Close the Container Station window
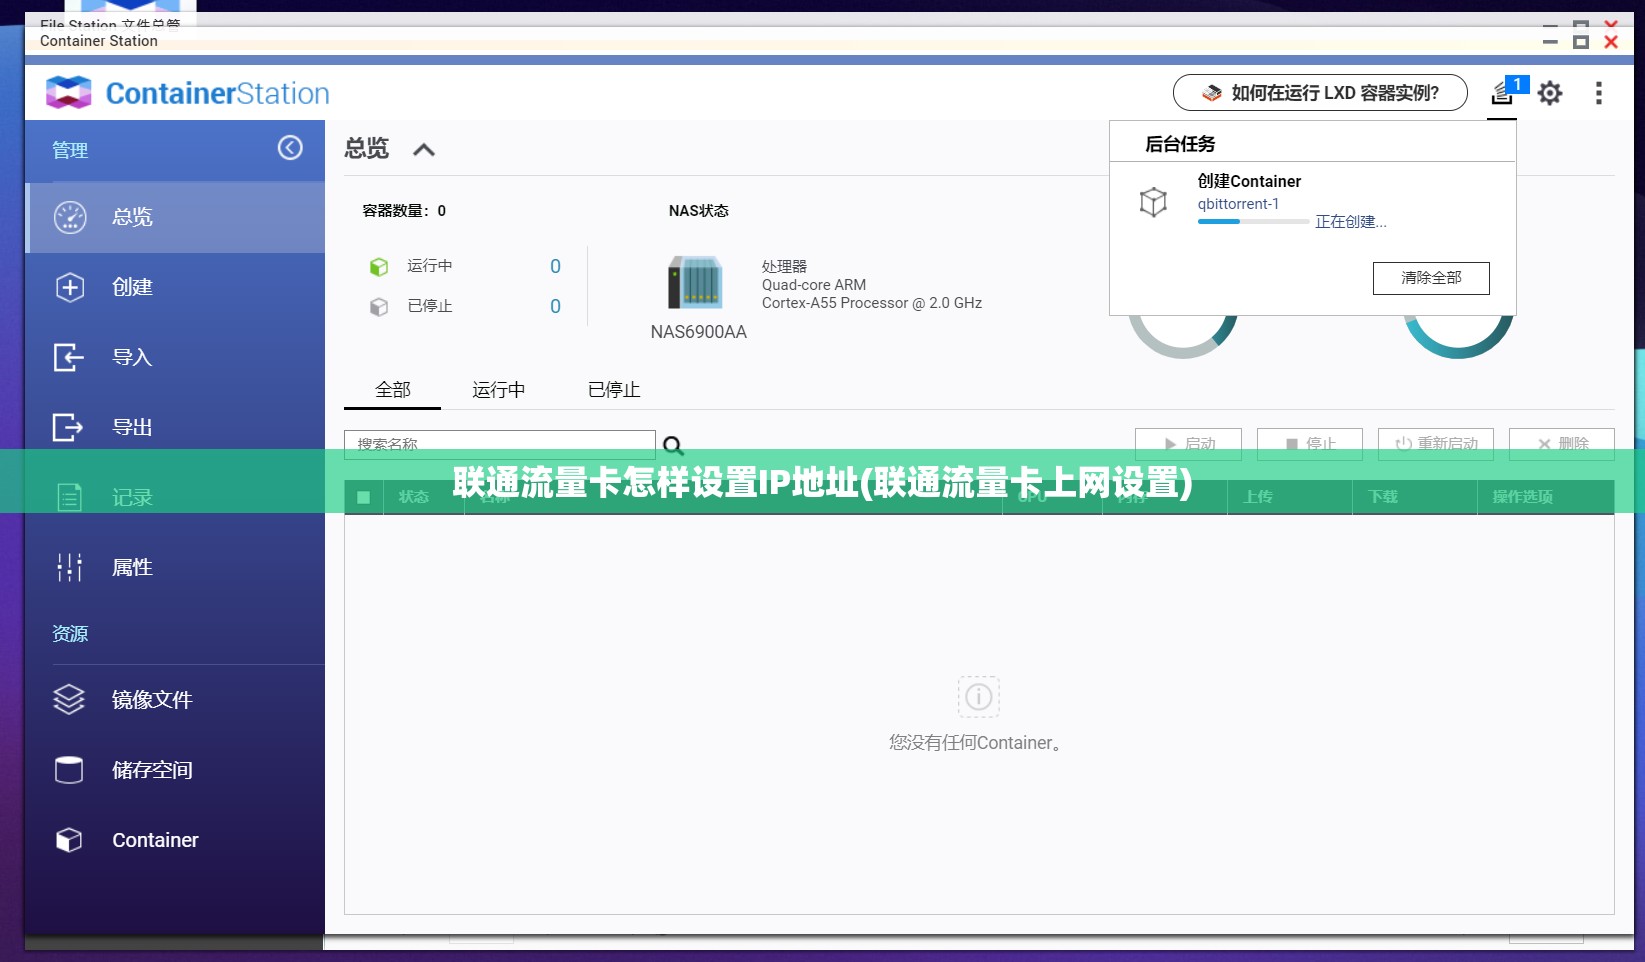This screenshot has height=962, width=1645. click(x=1611, y=42)
